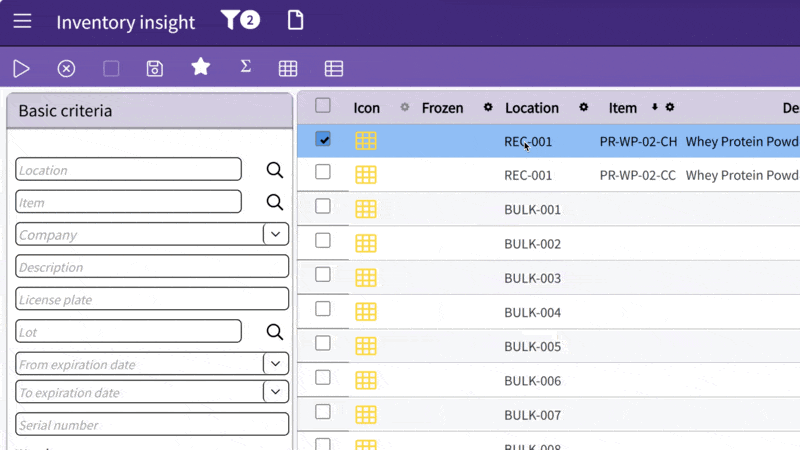
Task: Click the BULK-003 row grid icon
Action: point(366,277)
